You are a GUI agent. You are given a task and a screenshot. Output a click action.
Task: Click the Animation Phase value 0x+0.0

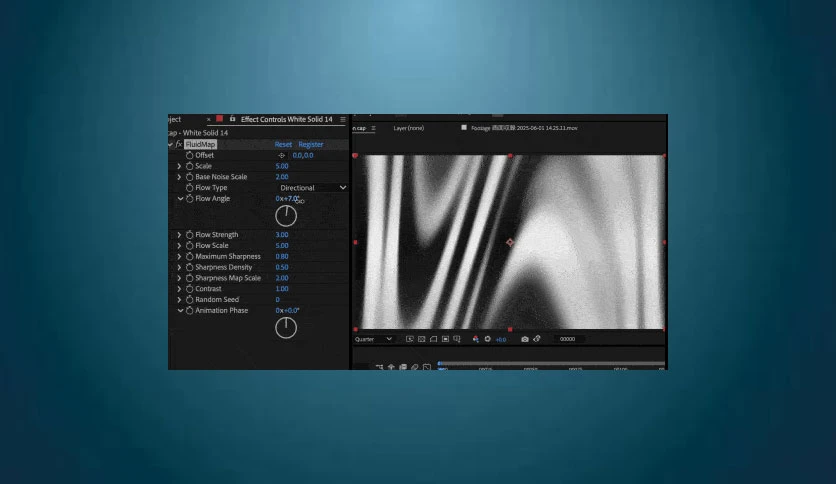point(287,310)
